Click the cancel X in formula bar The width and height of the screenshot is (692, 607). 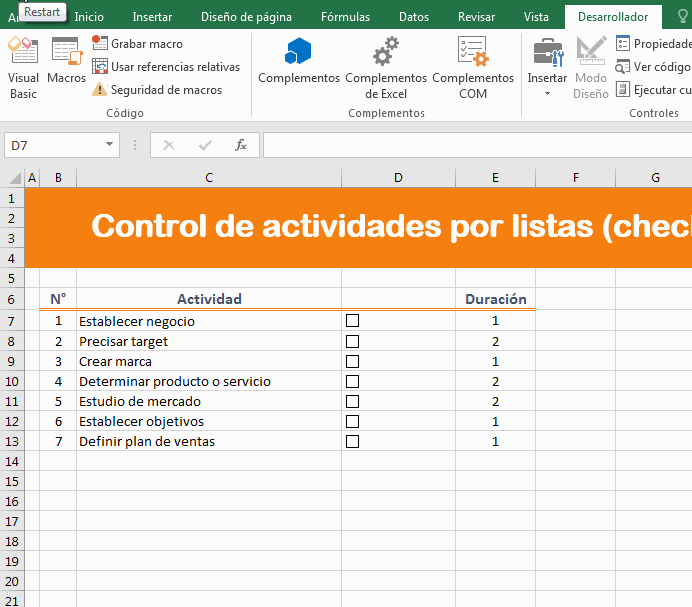pos(169,145)
